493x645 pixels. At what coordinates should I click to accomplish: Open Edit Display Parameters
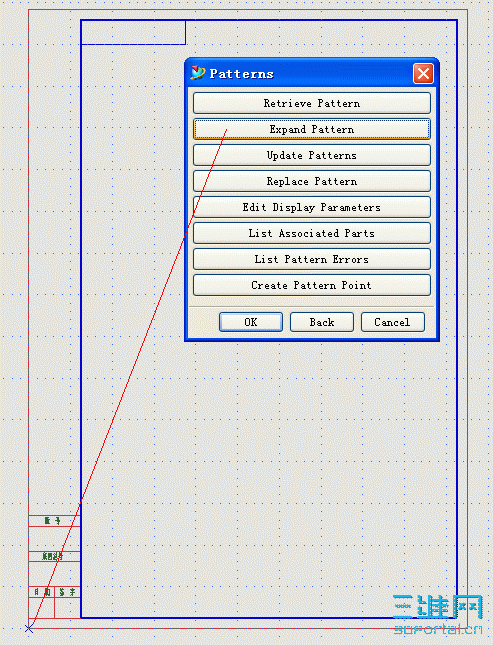[312, 207]
